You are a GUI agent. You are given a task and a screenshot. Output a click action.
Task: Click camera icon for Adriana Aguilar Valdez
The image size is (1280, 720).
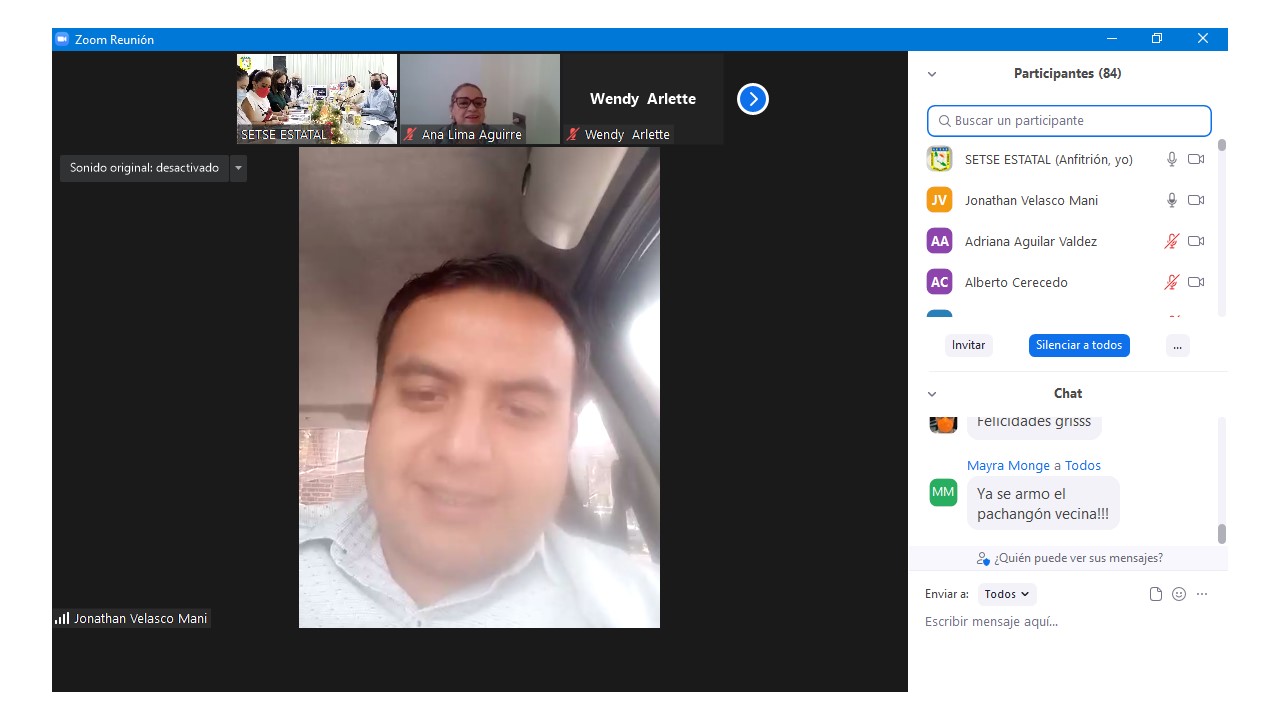(x=1196, y=241)
